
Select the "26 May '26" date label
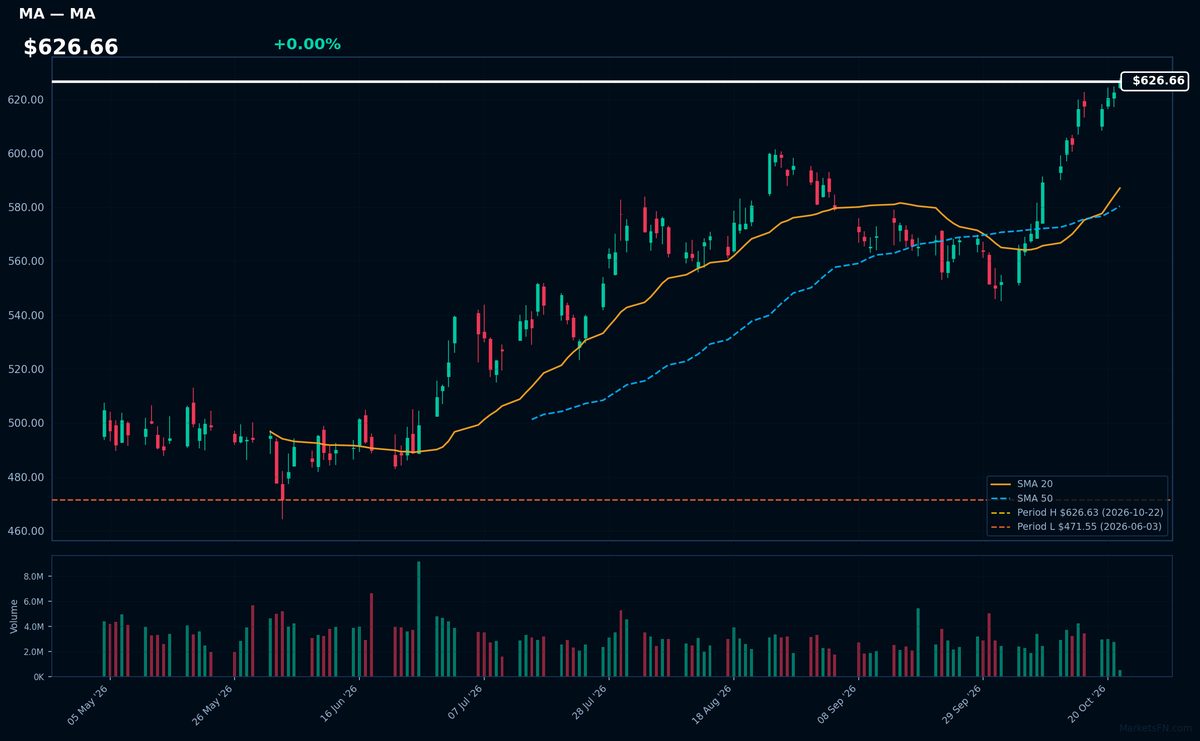pyautogui.click(x=212, y=703)
